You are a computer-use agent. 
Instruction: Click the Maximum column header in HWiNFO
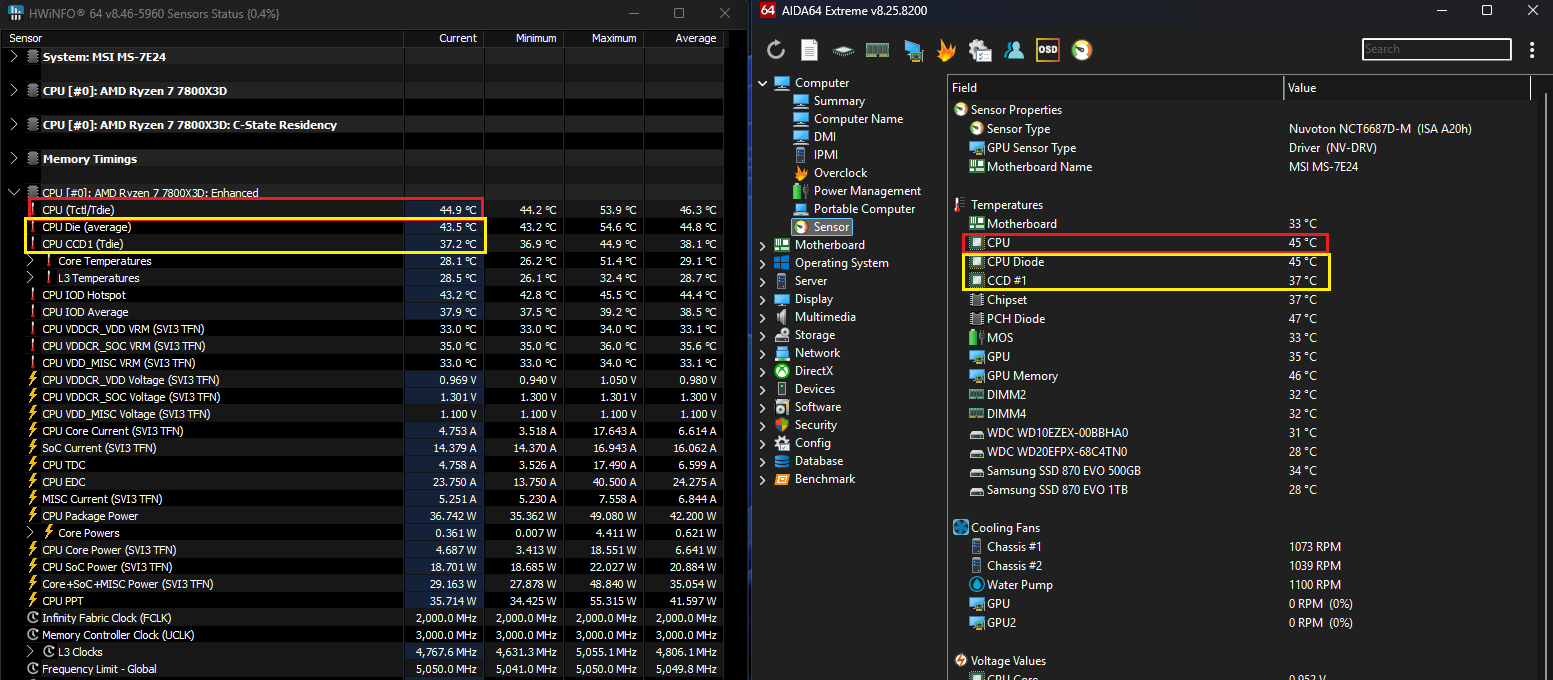(613, 38)
